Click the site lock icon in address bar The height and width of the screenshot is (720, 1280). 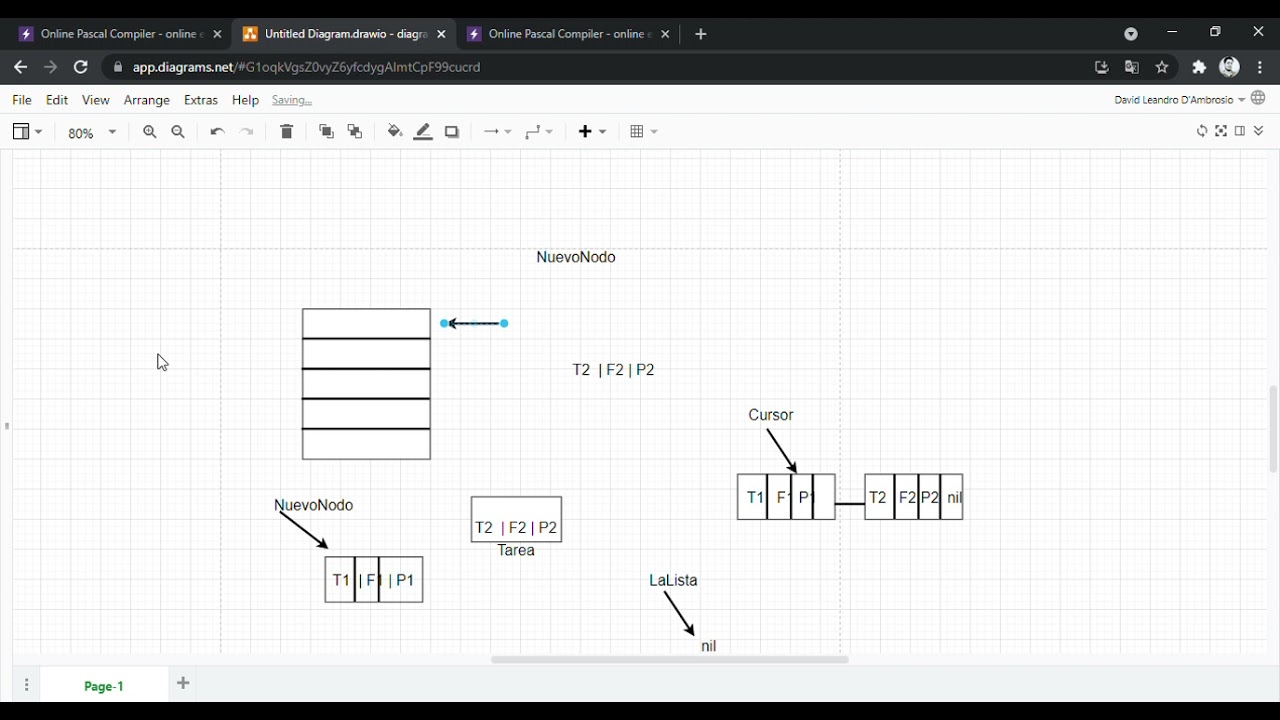coord(118,67)
